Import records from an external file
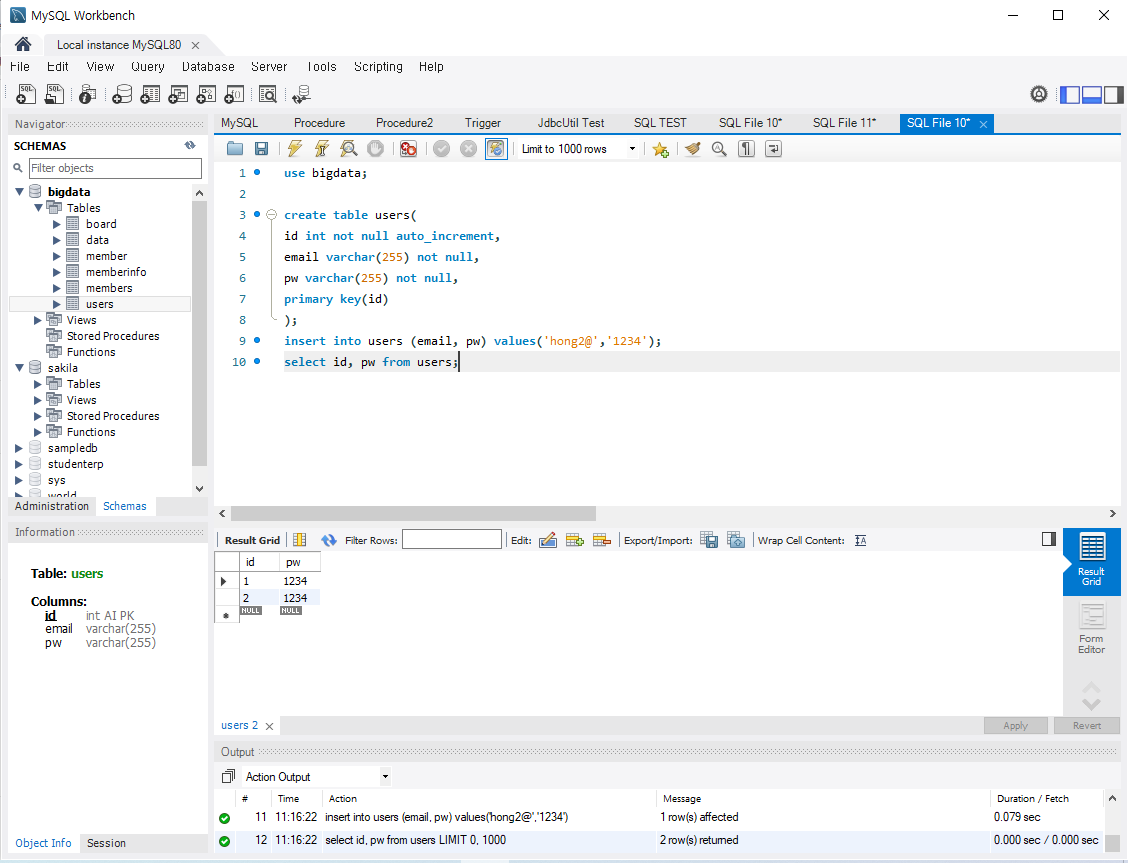This screenshot has height=863, width=1128. [736, 540]
